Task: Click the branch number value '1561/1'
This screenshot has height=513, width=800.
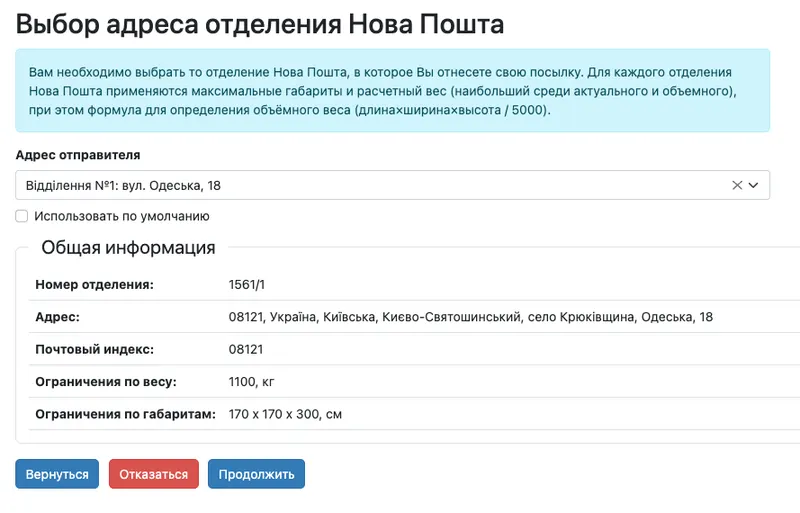Action: [246, 284]
